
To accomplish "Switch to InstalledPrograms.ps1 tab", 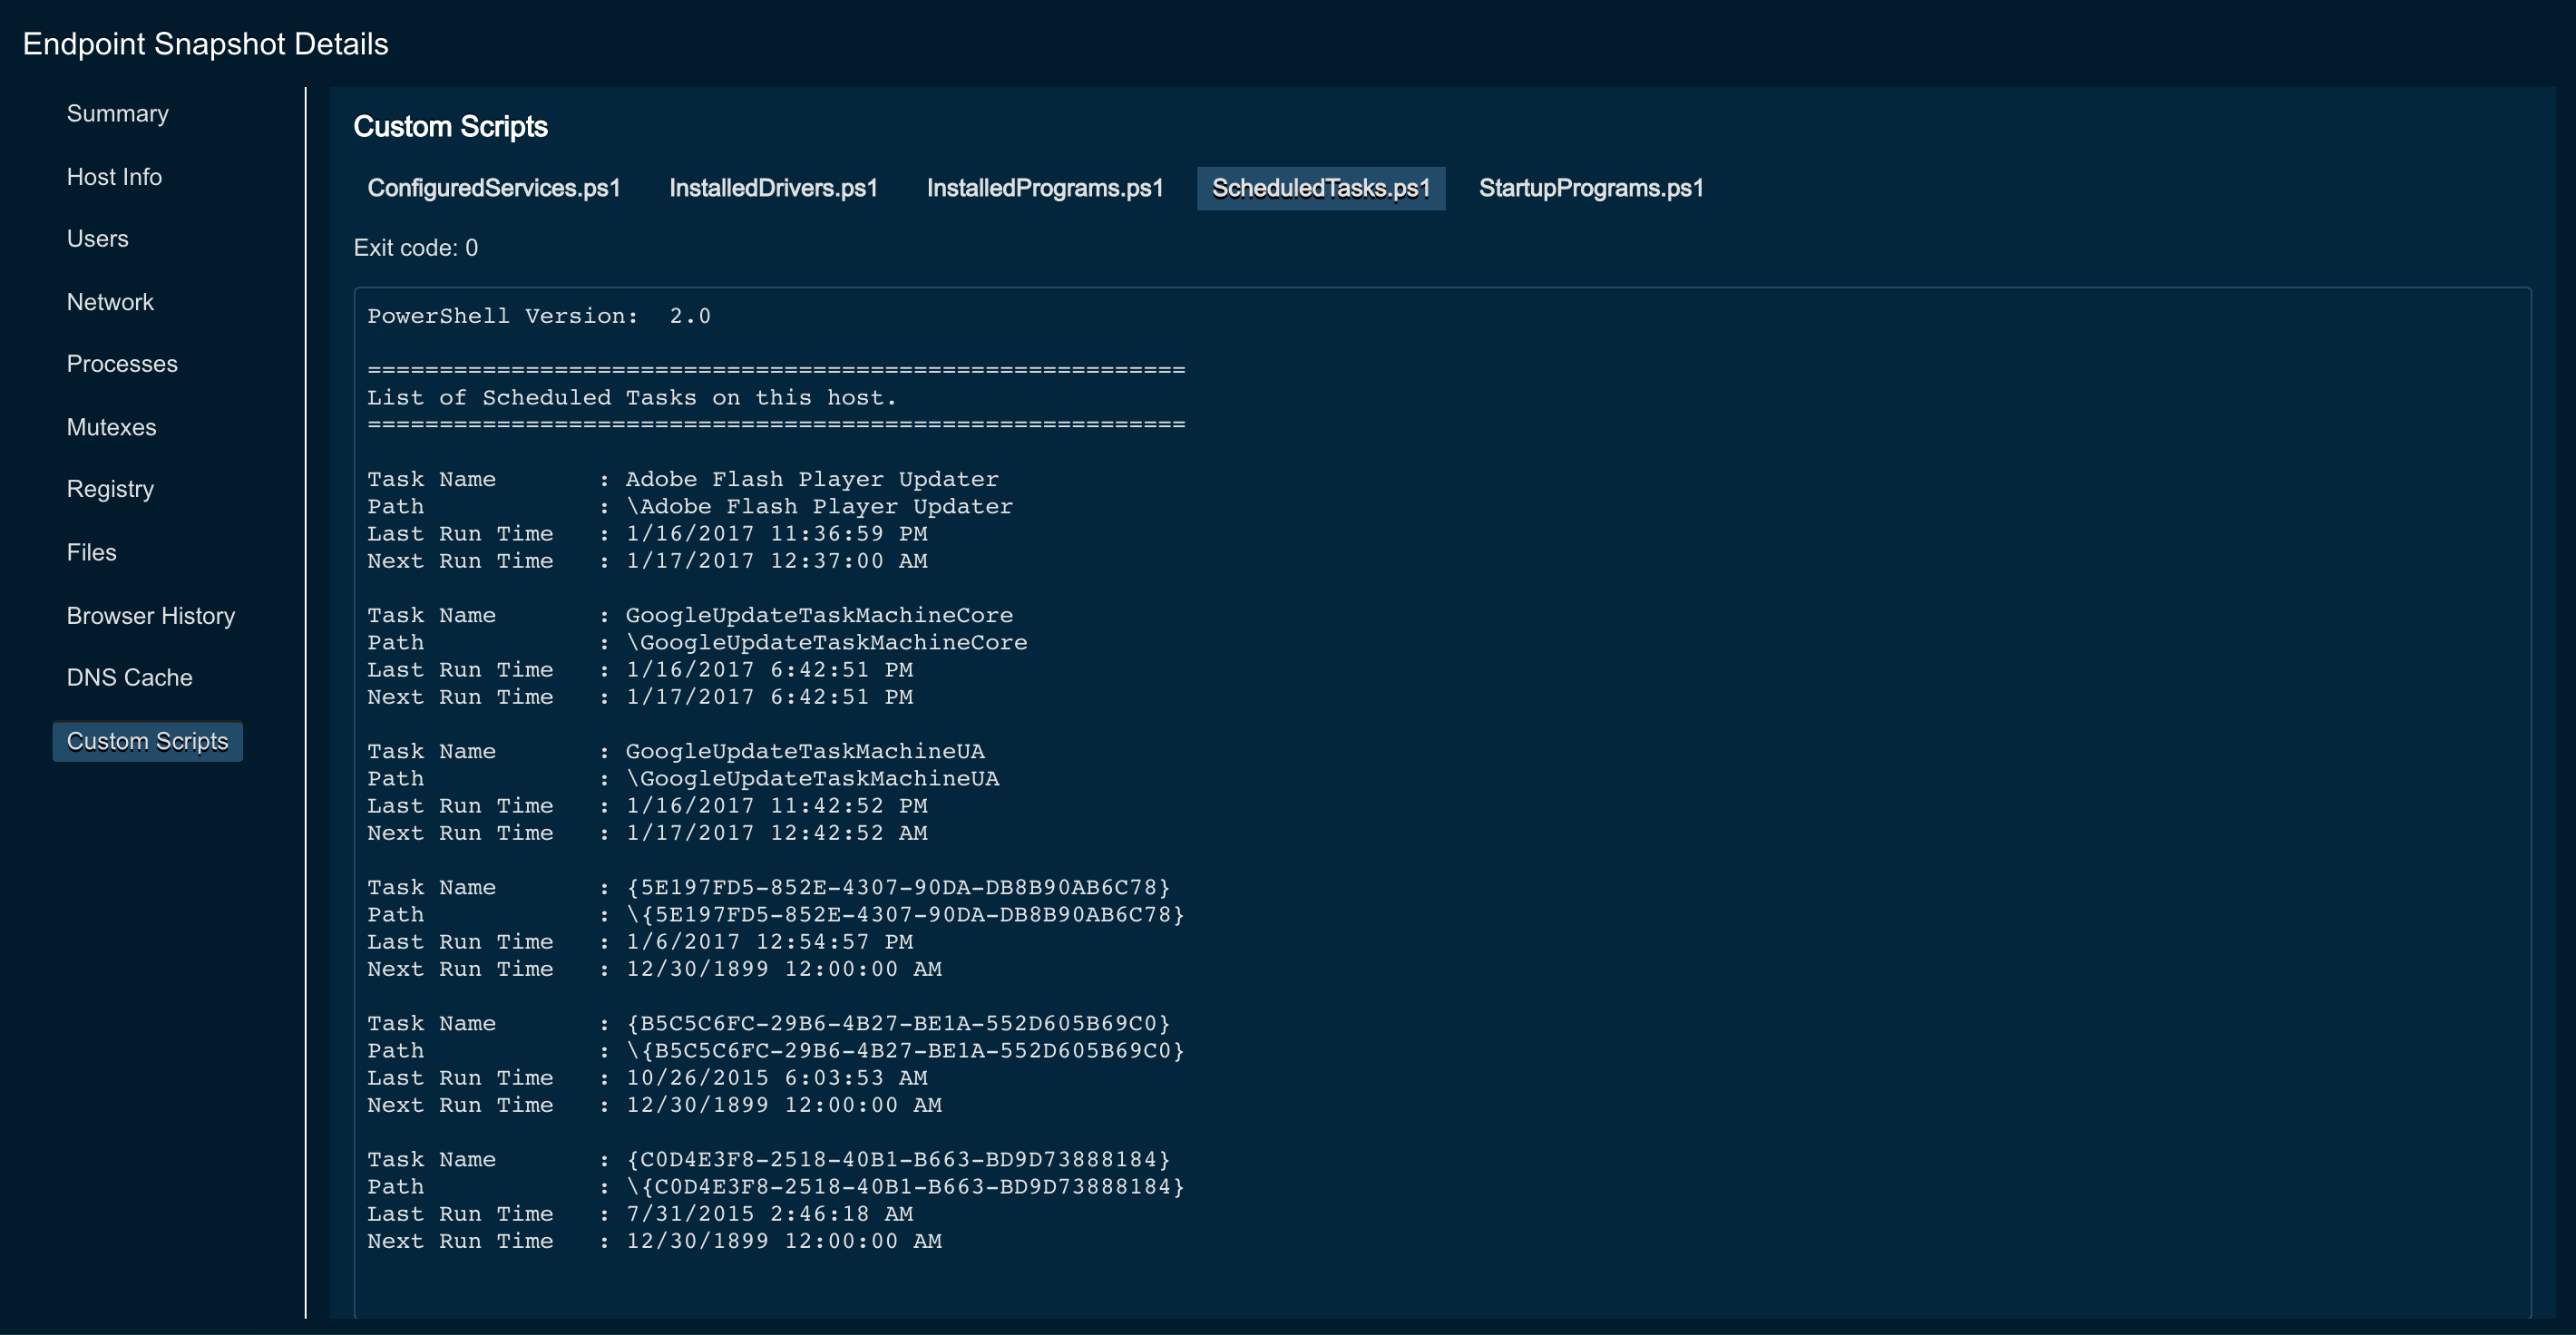I will 1045,188.
